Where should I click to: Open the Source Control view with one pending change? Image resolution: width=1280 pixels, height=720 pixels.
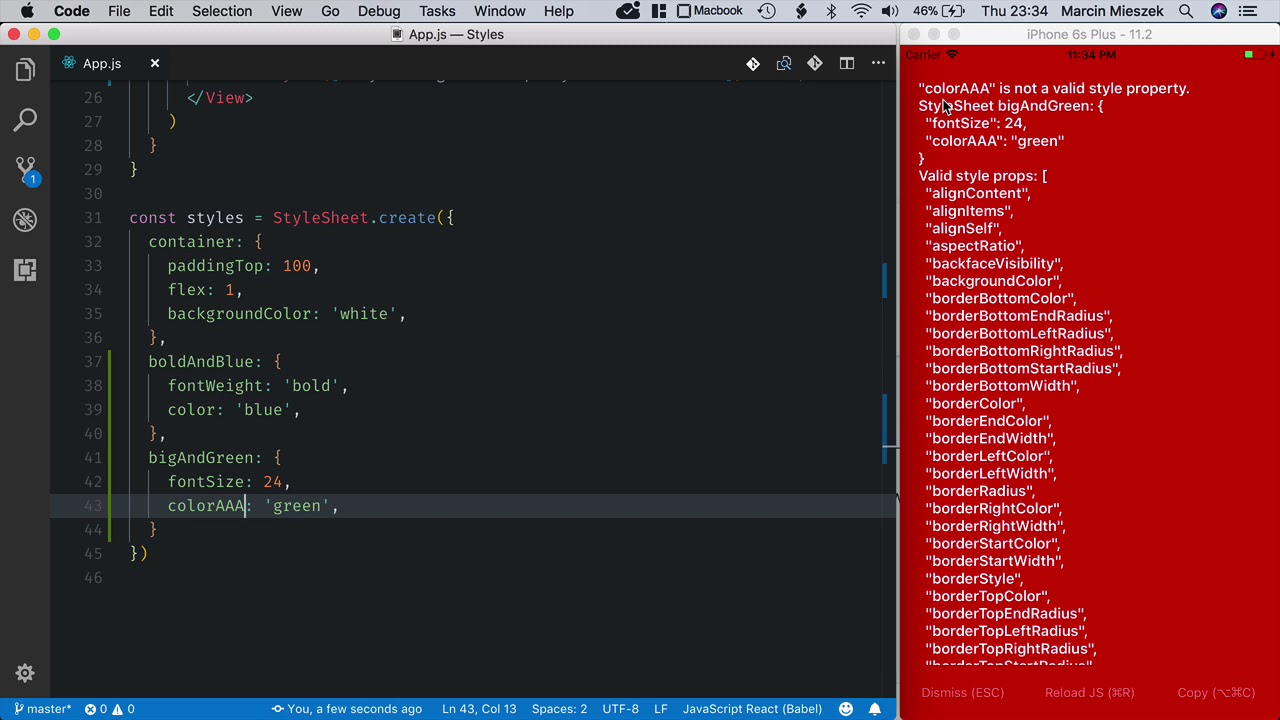coord(25,170)
